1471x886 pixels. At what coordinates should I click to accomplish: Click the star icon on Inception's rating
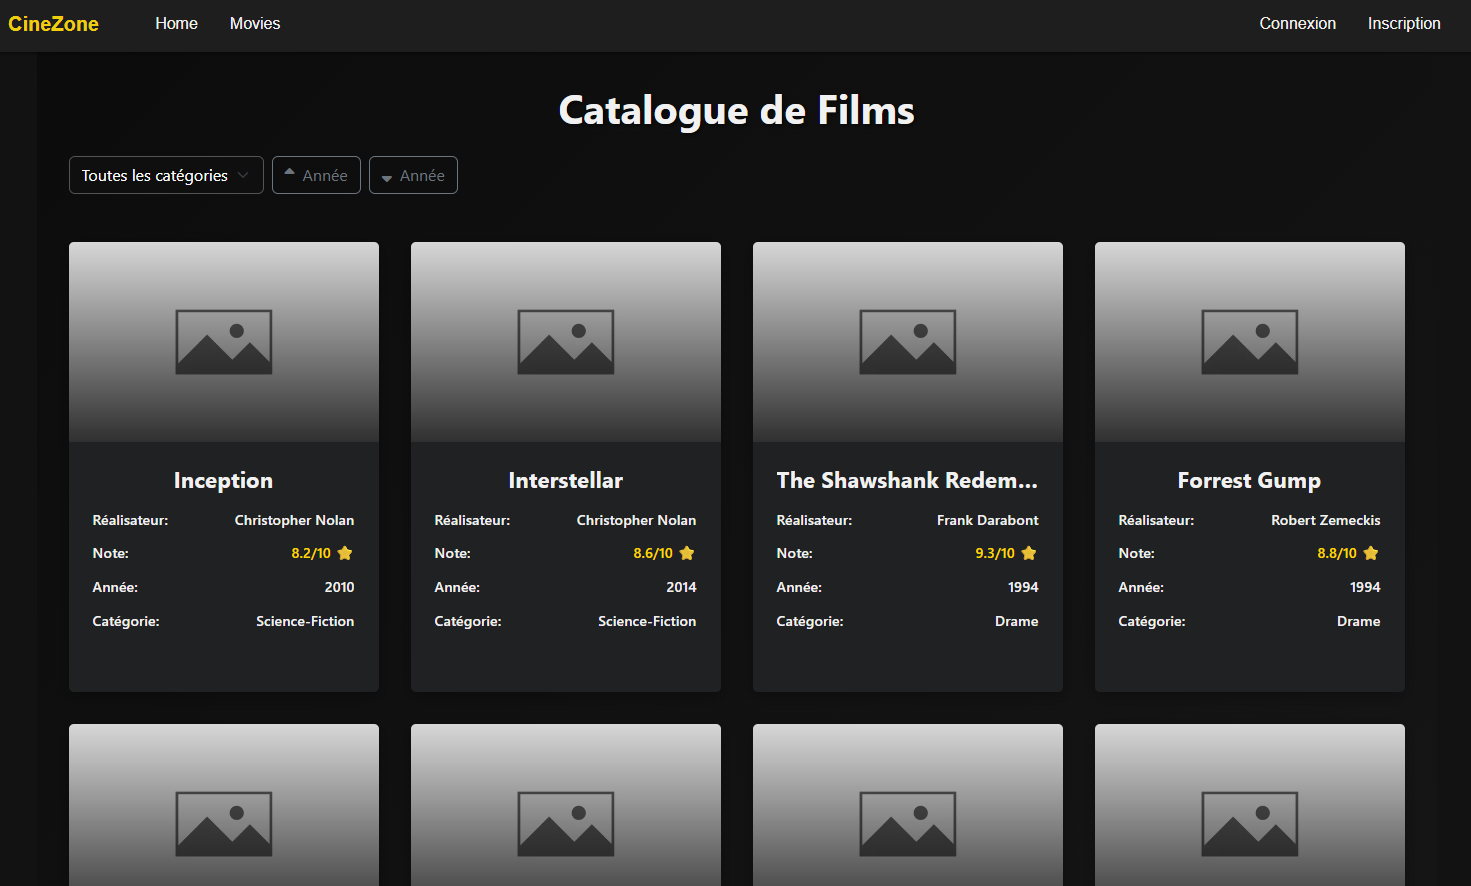[345, 553]
